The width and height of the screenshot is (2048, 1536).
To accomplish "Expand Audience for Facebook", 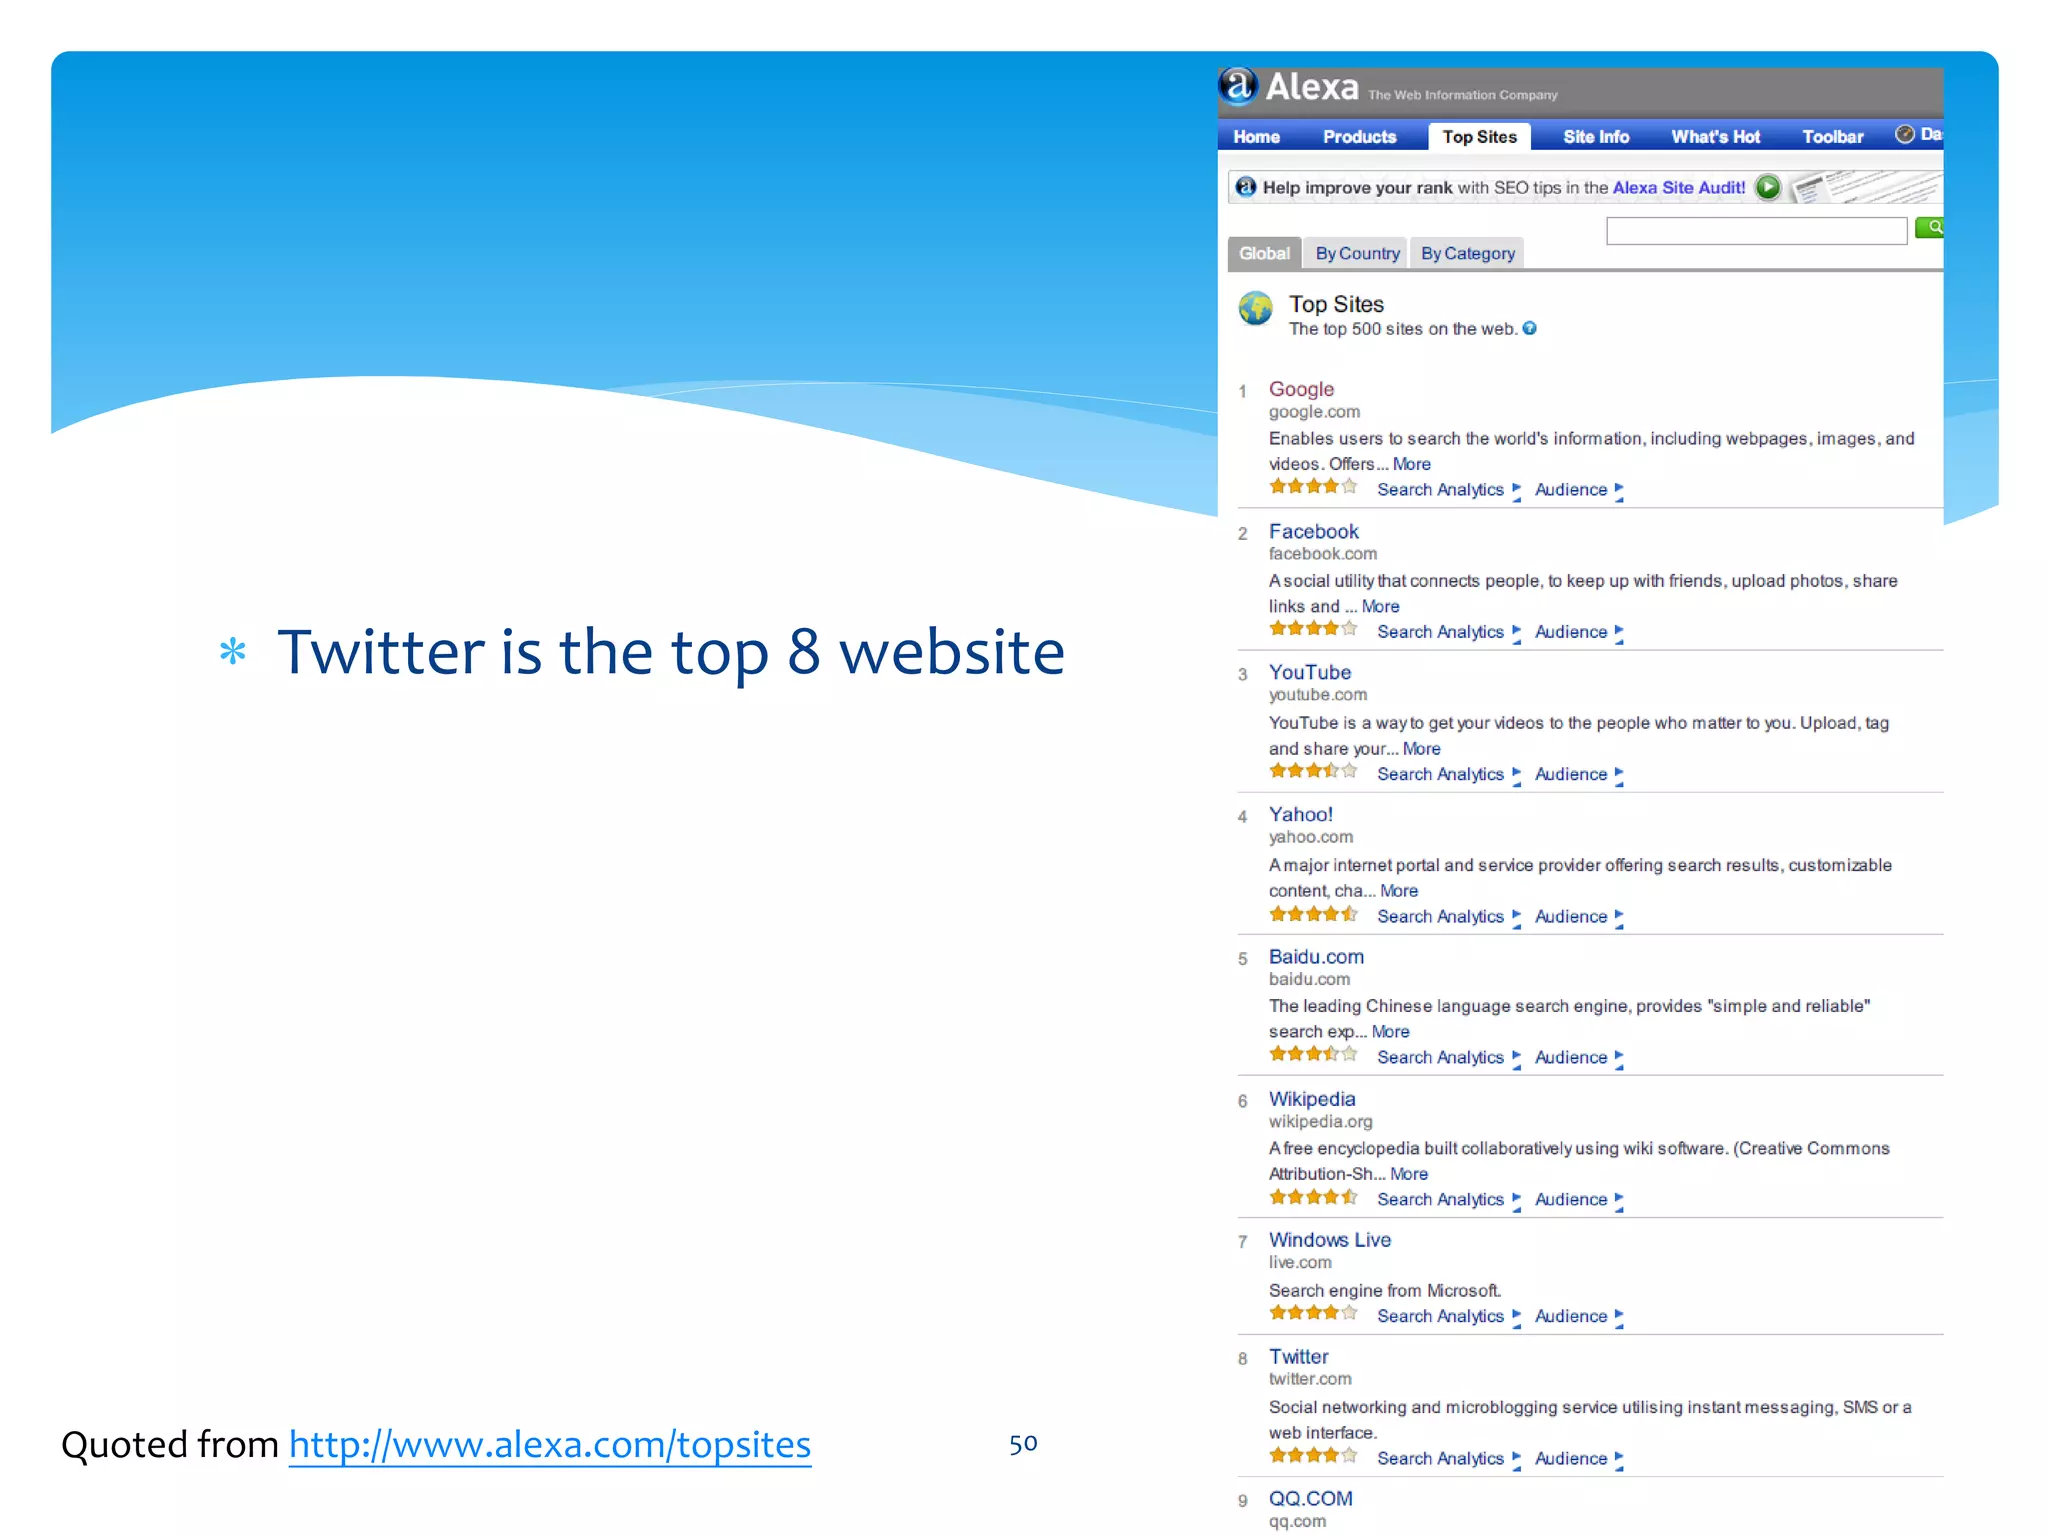I will click(1578, 632).
